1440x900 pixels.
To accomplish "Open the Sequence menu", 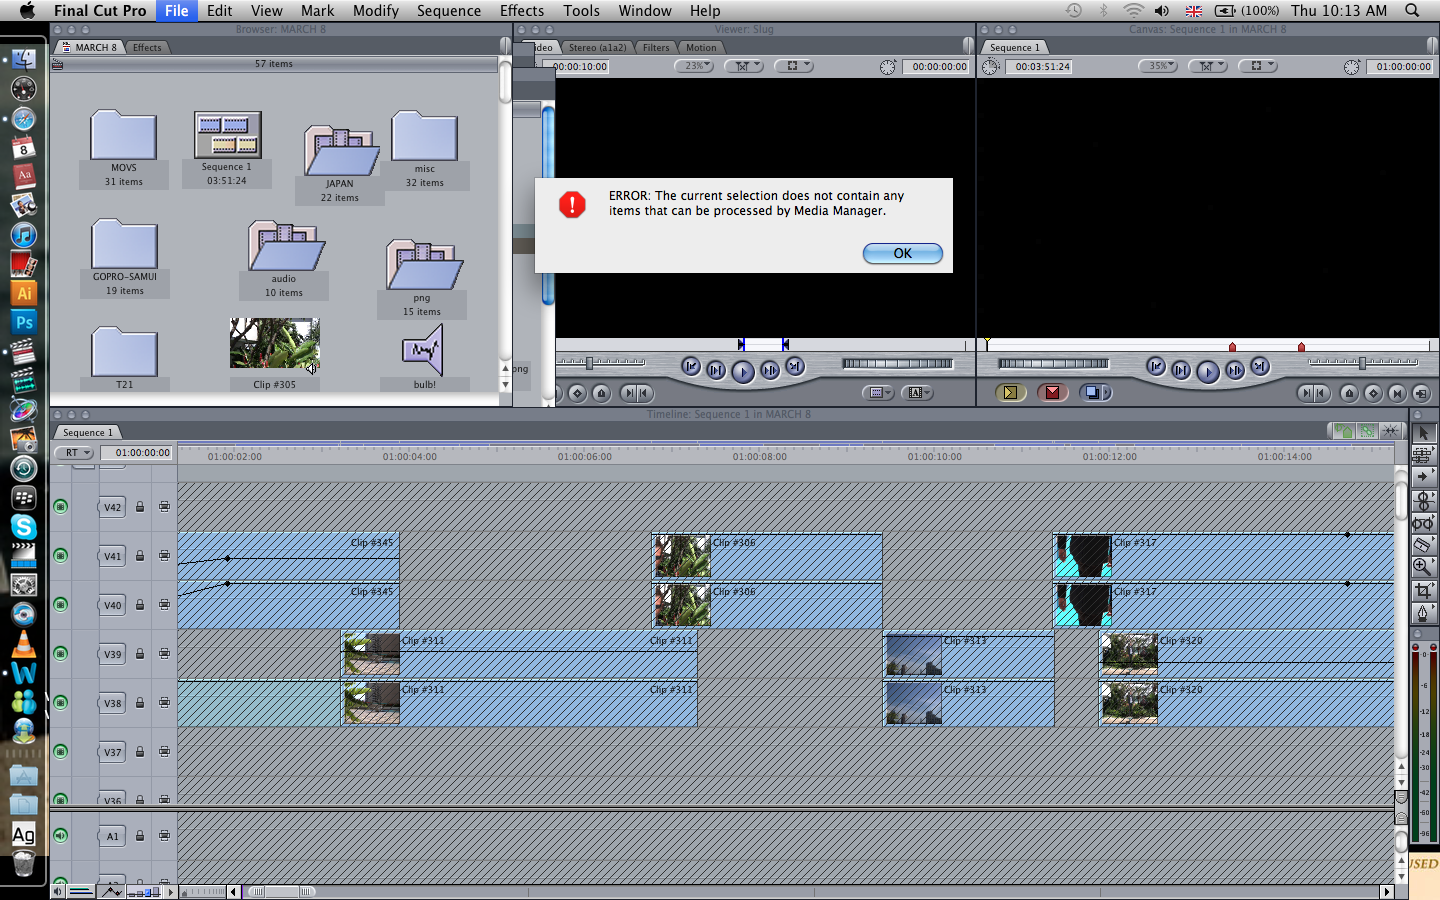I will tap(448, 10).
